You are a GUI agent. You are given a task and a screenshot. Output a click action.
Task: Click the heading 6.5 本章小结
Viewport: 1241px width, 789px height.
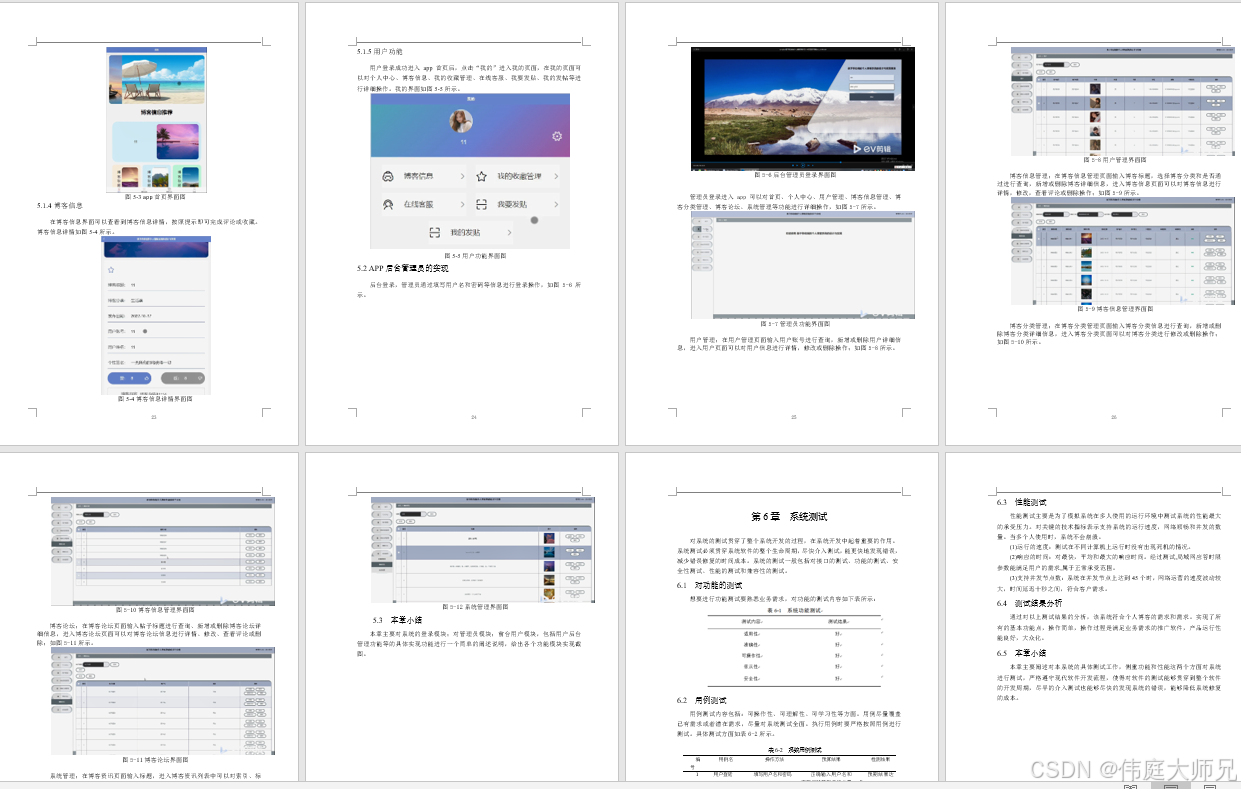click(1022, 653)
